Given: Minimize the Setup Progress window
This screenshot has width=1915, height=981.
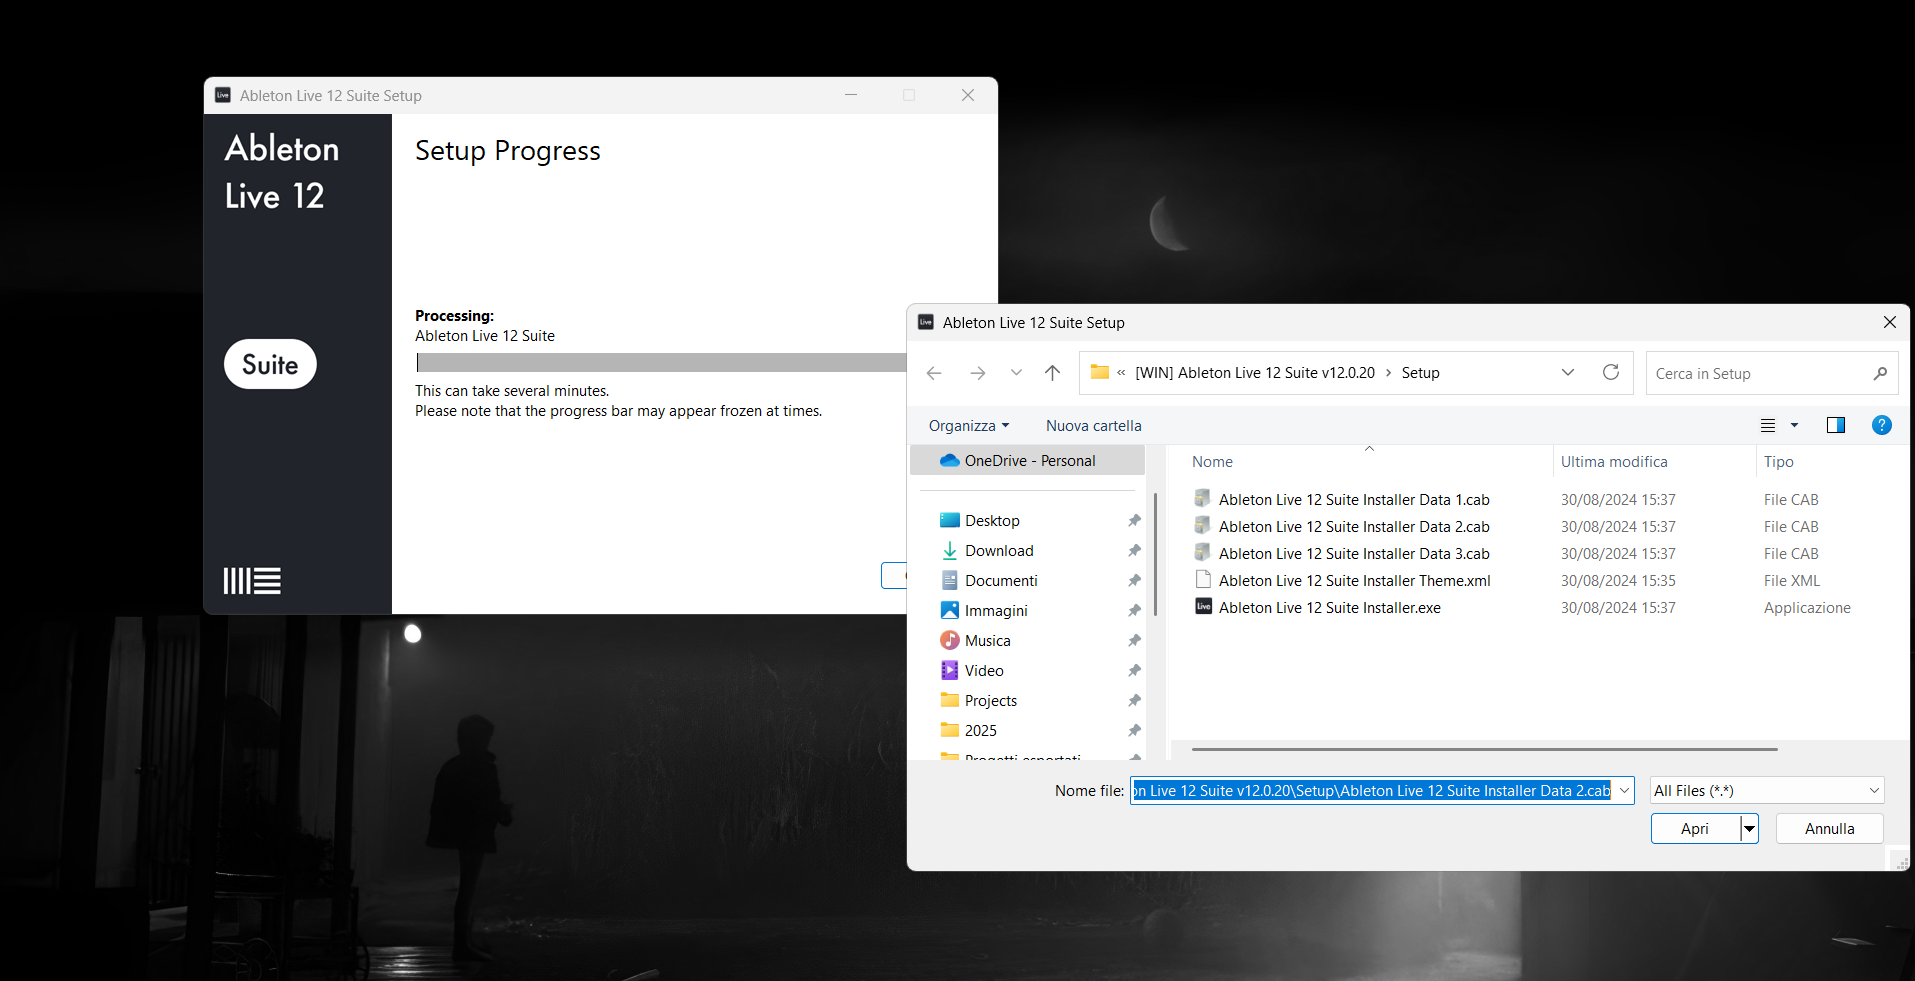Looking at the screenshot, I should coord(851,95).
